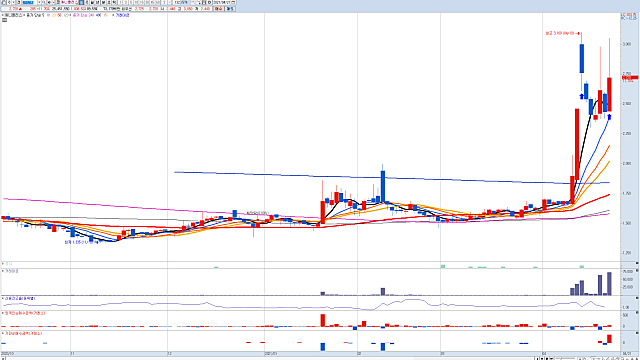The image size is (640, 360).
Task: Click the red current price marker on axis
Action: (x=630, y=77)
